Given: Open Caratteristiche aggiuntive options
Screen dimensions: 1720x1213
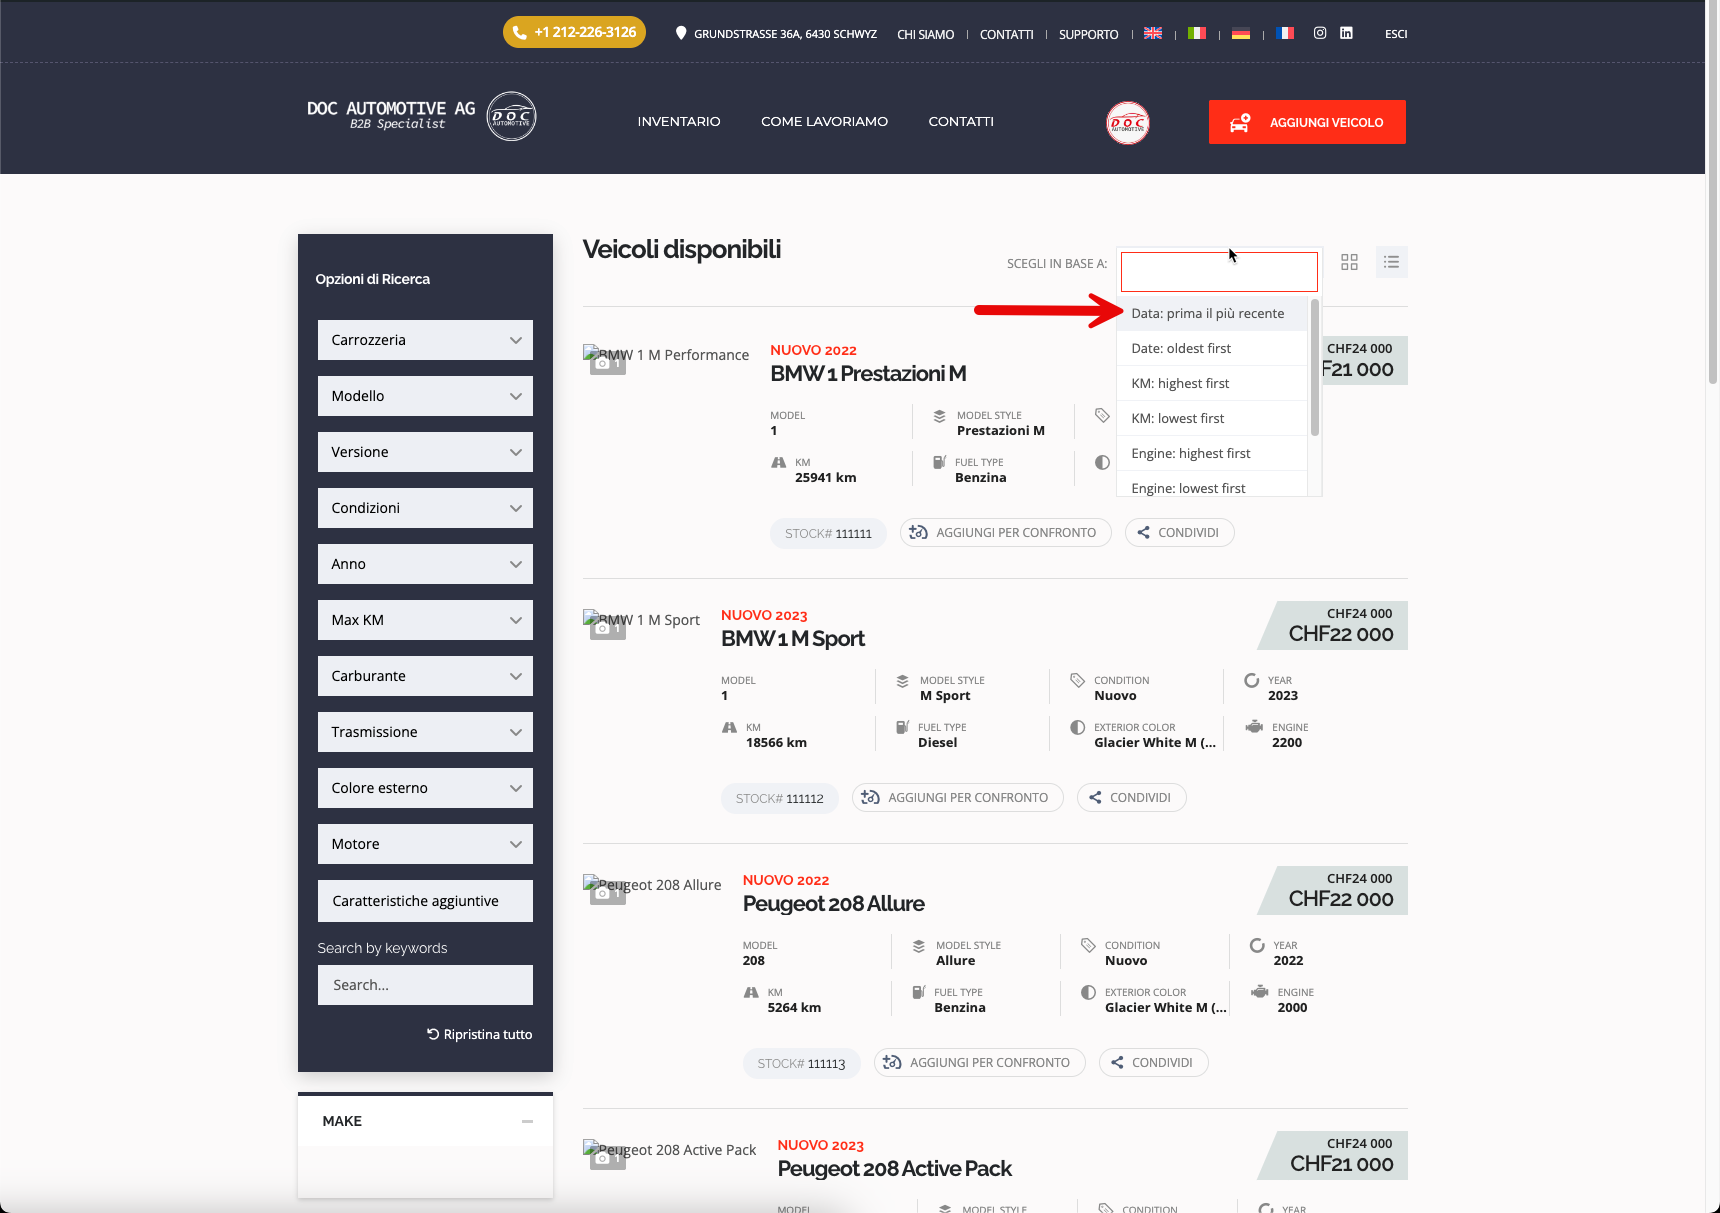Looking at the screenshot, I should [425, 901].
